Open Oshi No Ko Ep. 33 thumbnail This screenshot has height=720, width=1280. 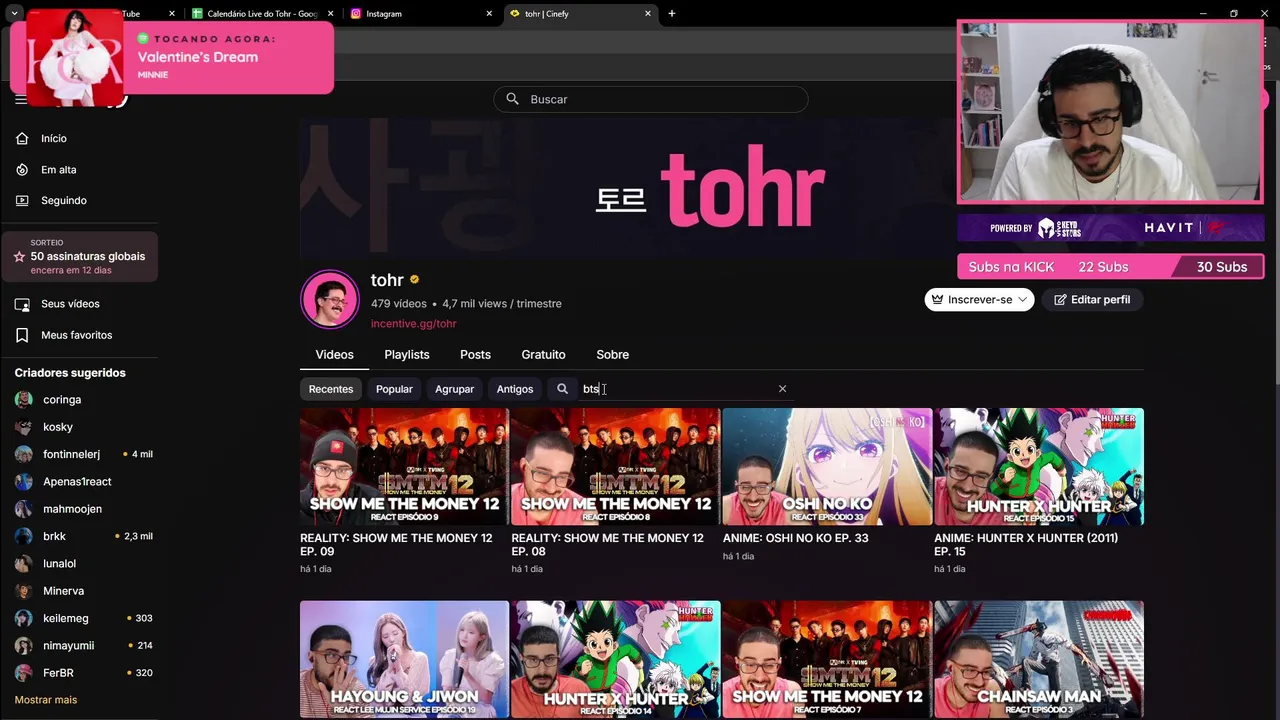coord(827,467)
